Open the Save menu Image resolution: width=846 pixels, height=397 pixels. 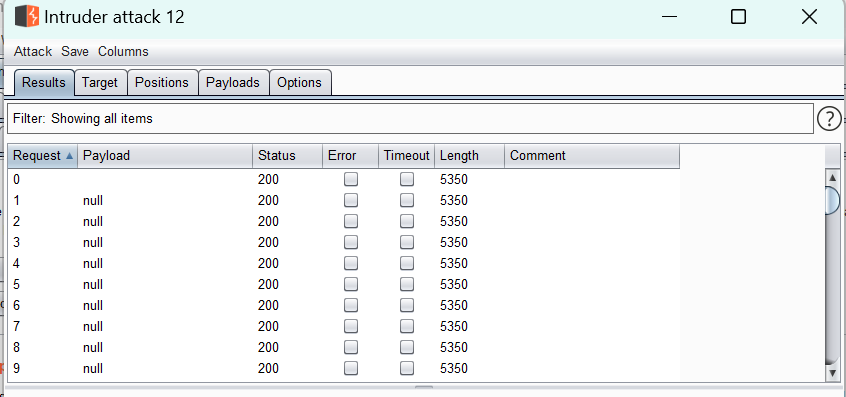tap(75, 52)
